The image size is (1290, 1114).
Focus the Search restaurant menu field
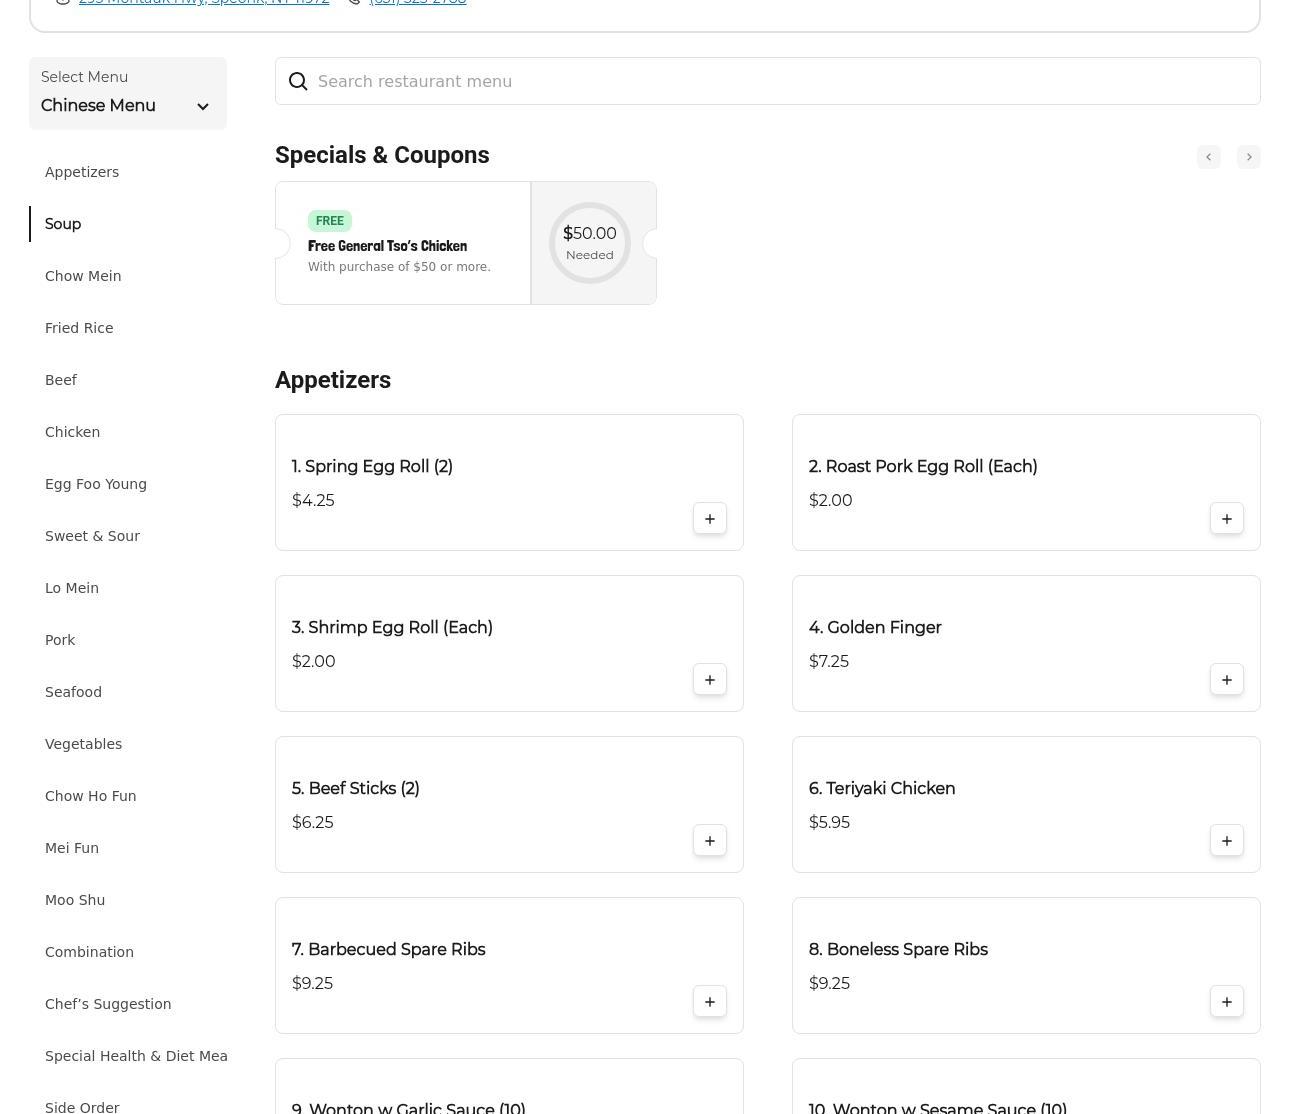(x=780, y=82)
